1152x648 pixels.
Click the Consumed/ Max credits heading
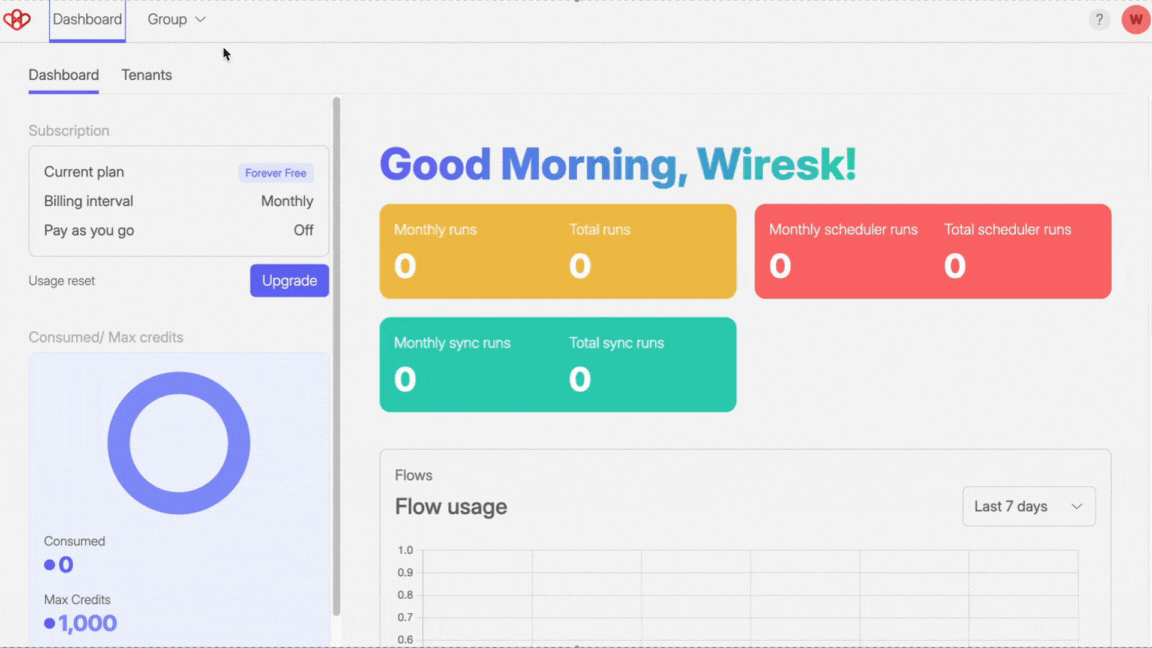(x=106, y=337)
